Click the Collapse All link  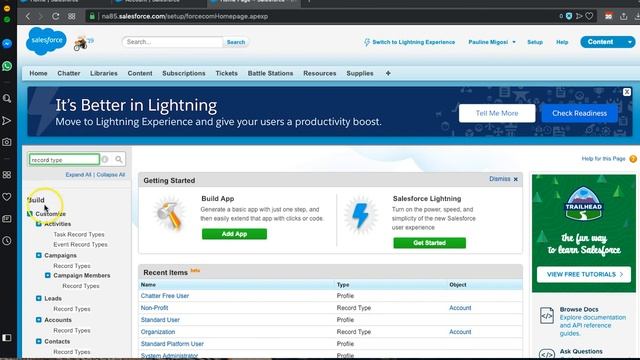[111, 175]
